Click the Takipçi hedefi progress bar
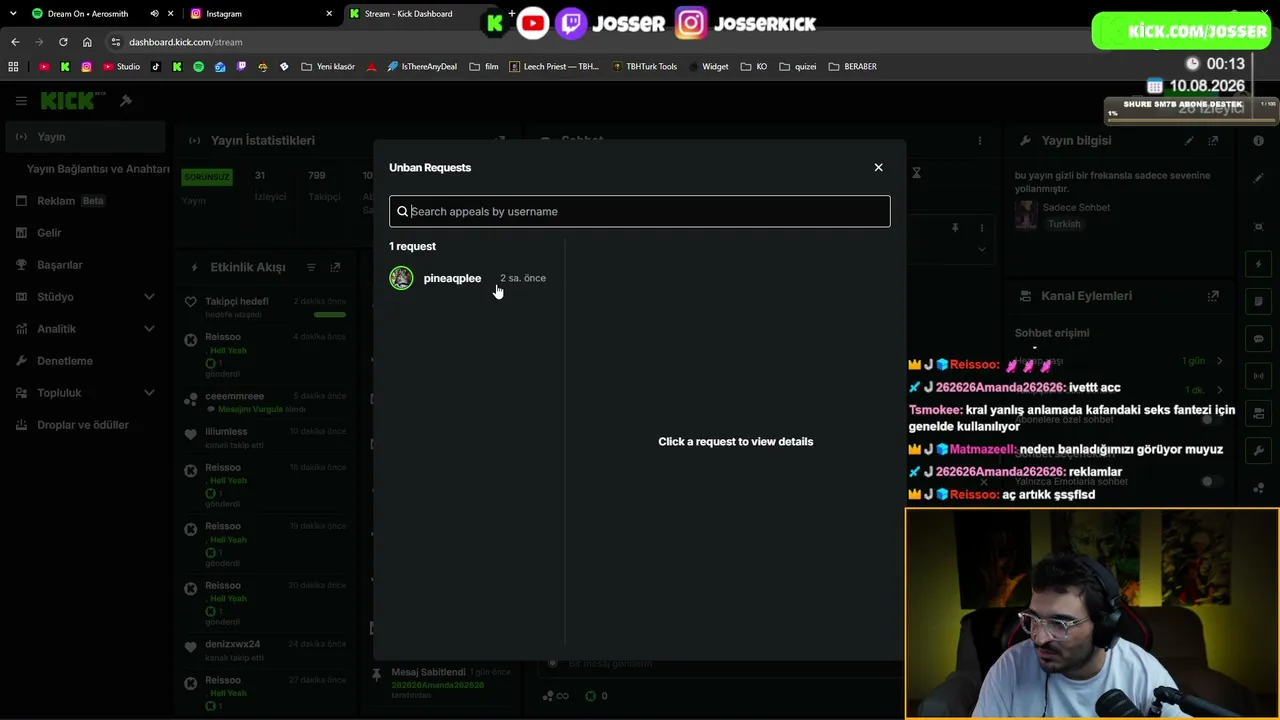The image size is (1280, 720). (x=330, y=314)
